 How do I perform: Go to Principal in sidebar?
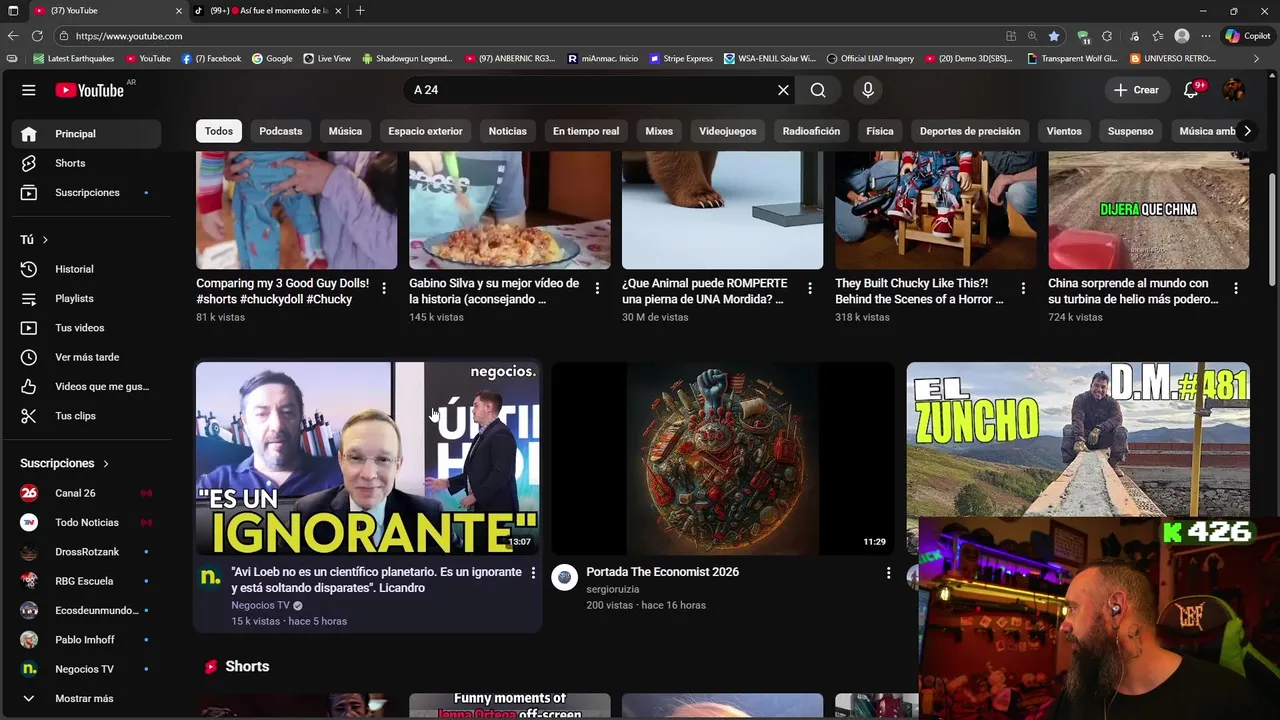pyautogui.click(x=86, y=134)
